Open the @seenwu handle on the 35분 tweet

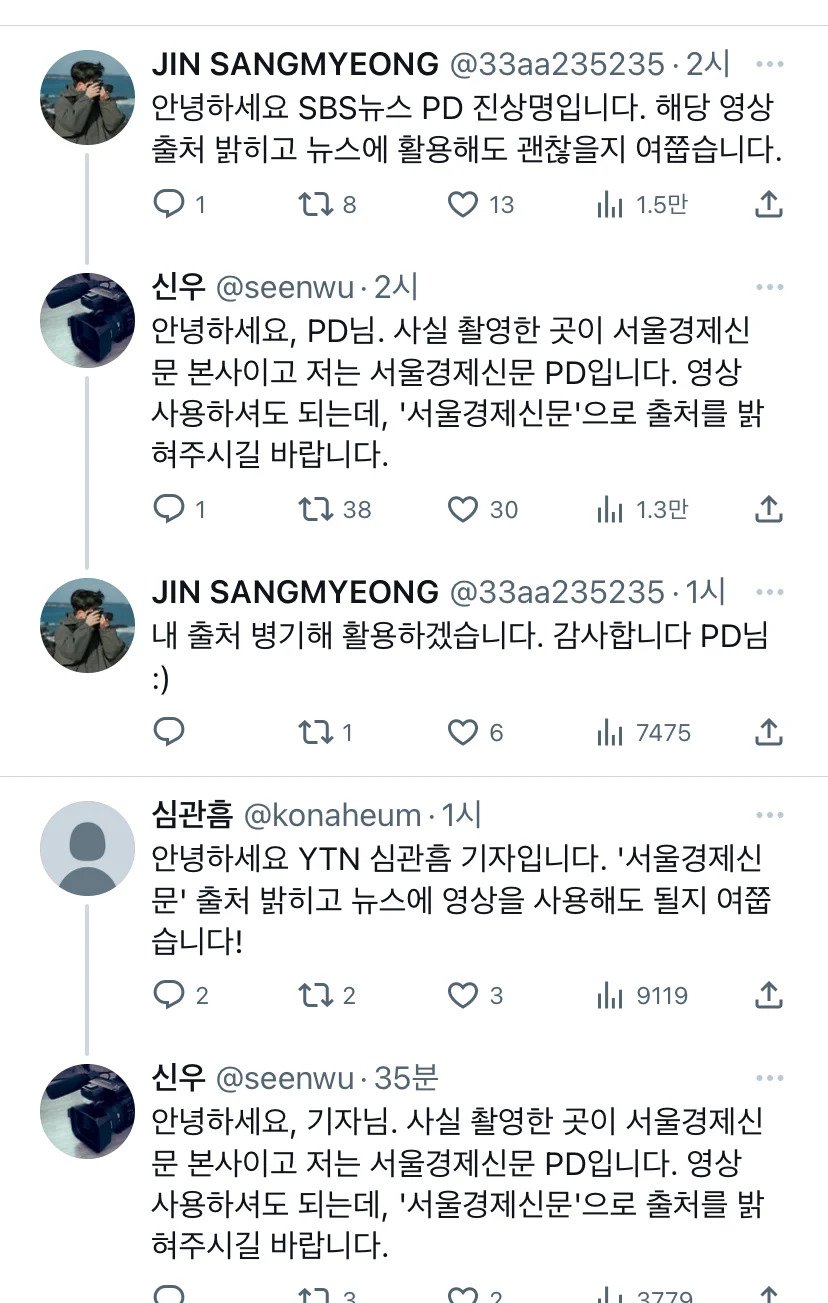285,1078
